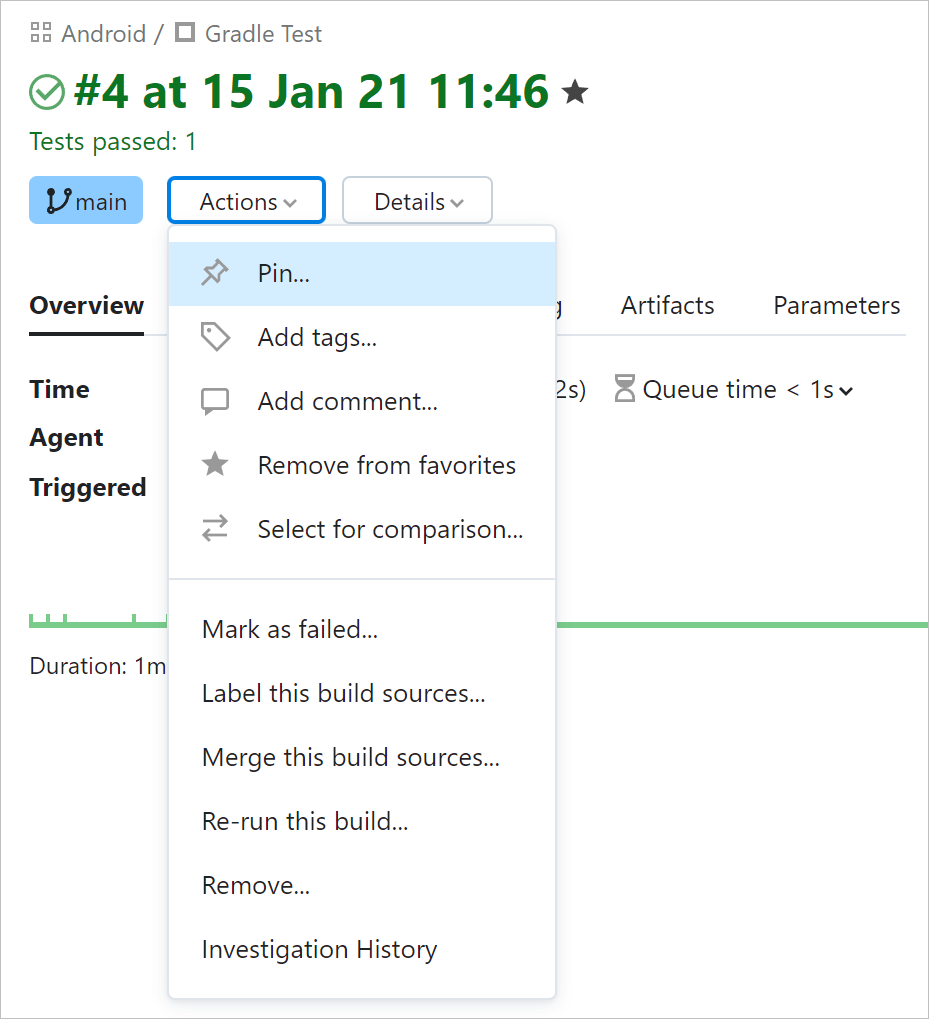Click the star icon beside Remove from favorites
Viewport: 929px width, 1019px height.
click(x=215, y=465)
